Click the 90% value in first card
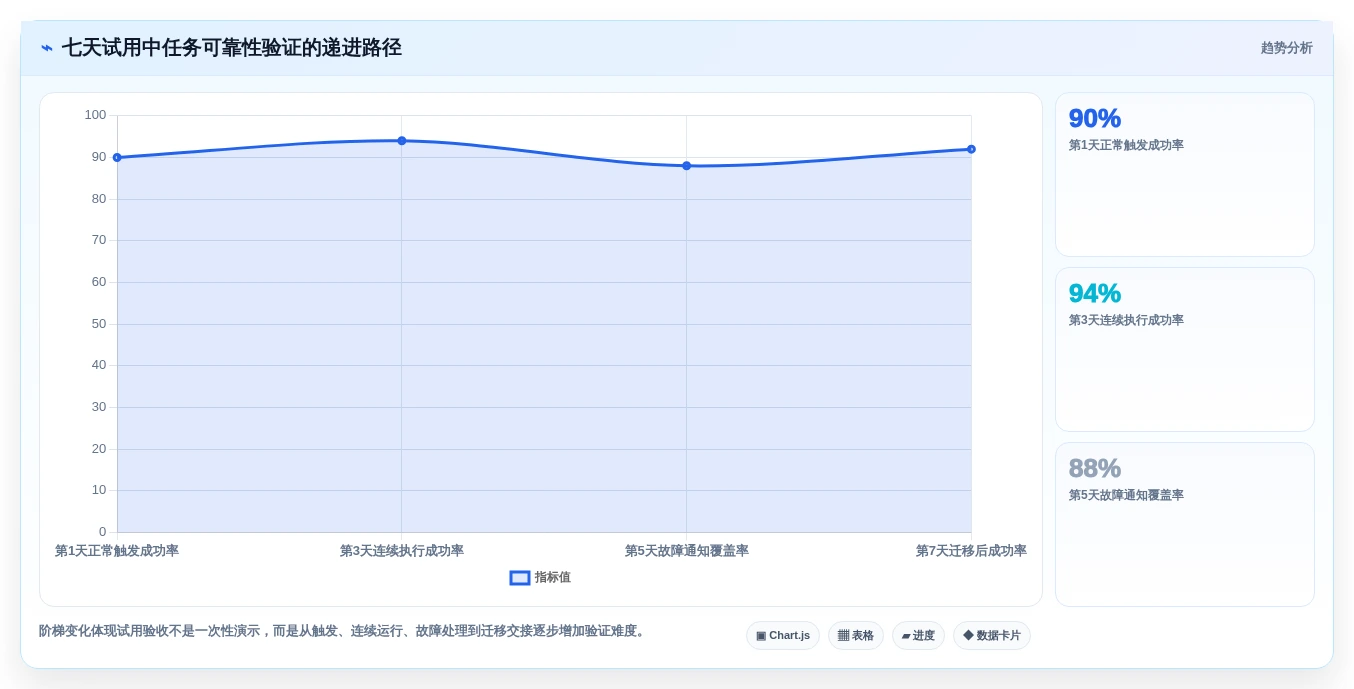 (x=1095, y=119)
